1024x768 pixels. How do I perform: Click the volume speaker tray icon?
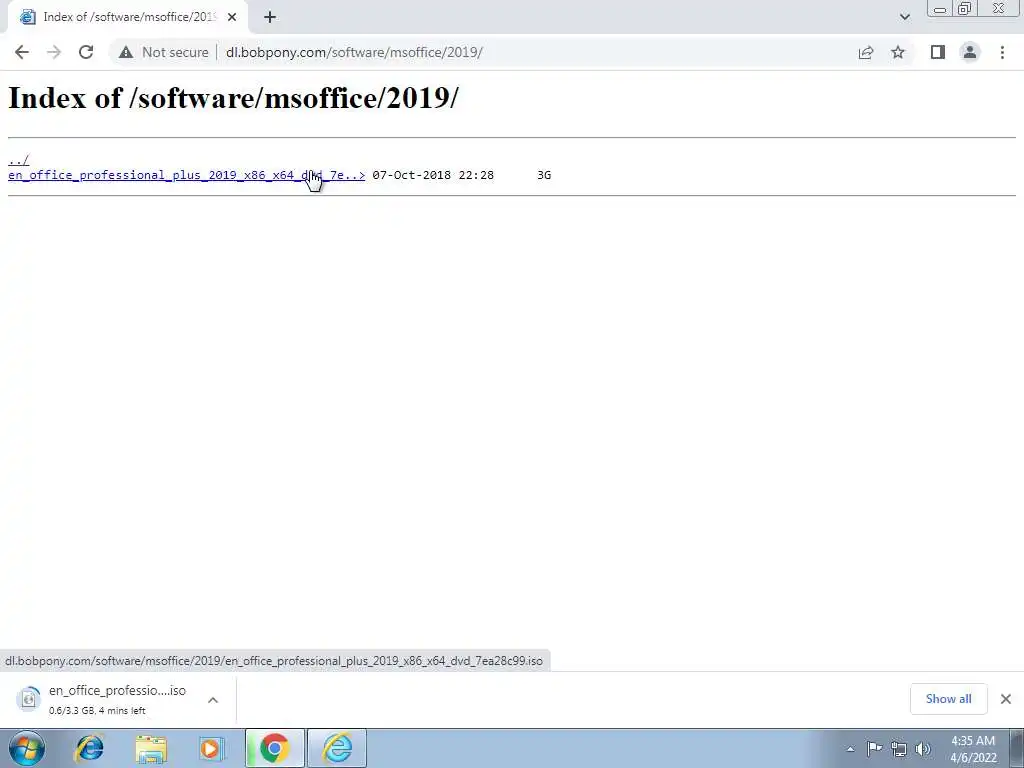pyautogui.click(x=923, y=749)
